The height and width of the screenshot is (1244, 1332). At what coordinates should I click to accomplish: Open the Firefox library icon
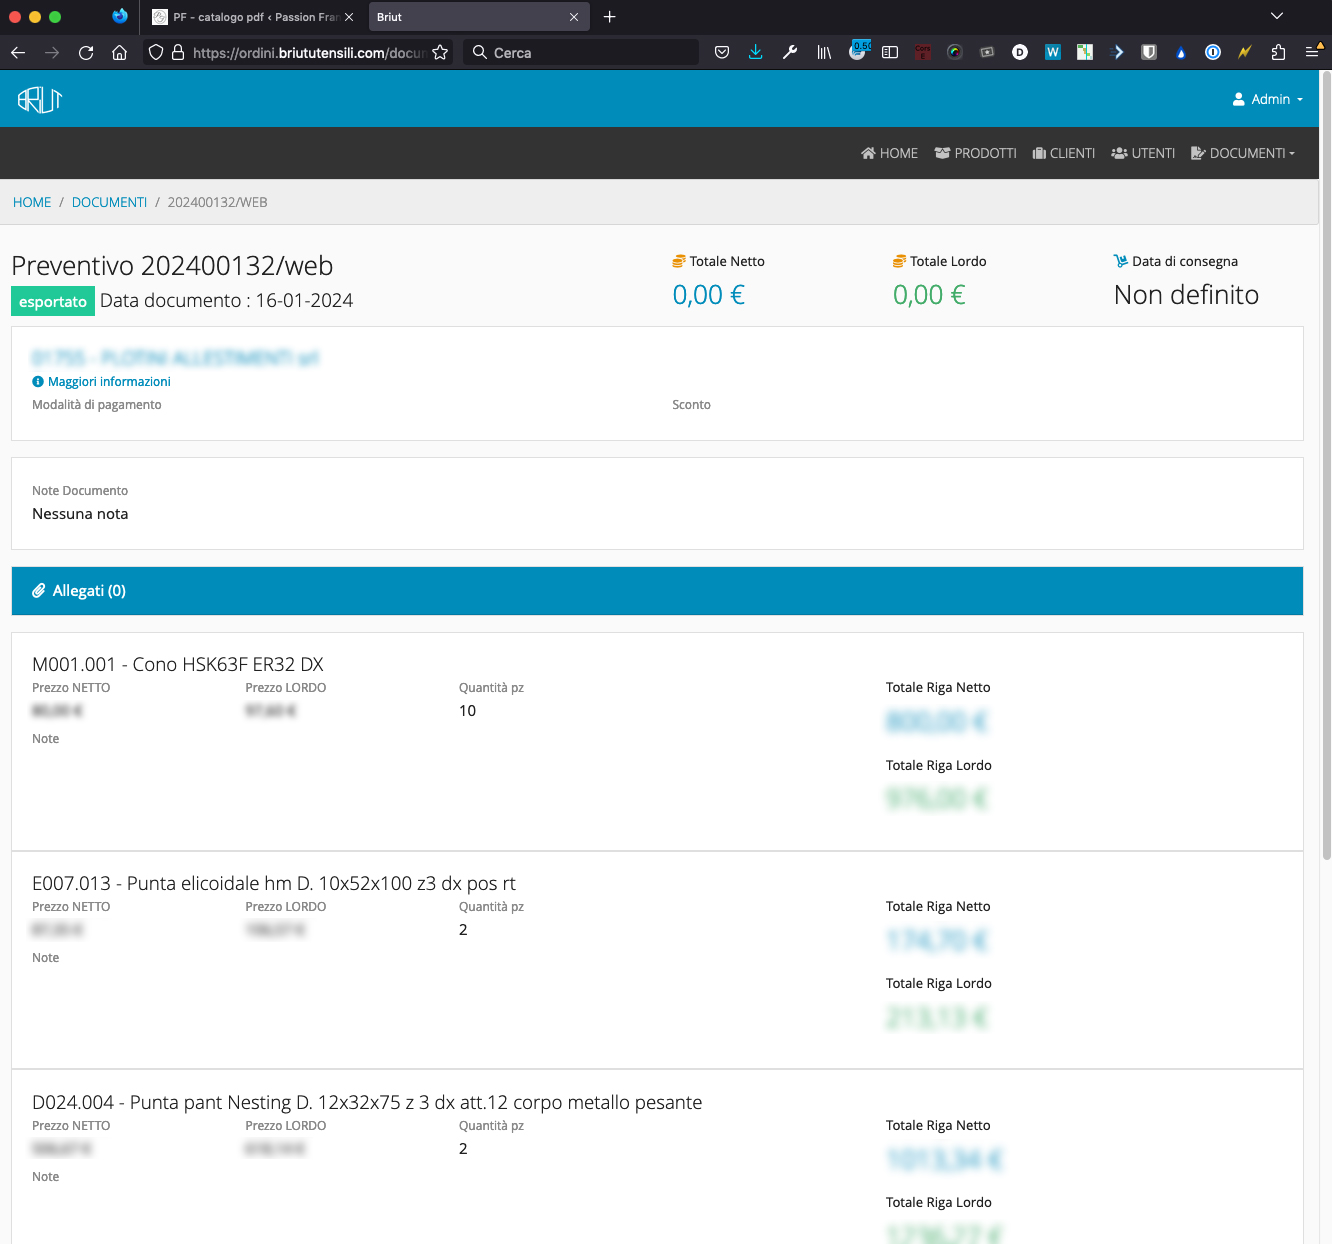pyautogui.click(x=824, y=52)
